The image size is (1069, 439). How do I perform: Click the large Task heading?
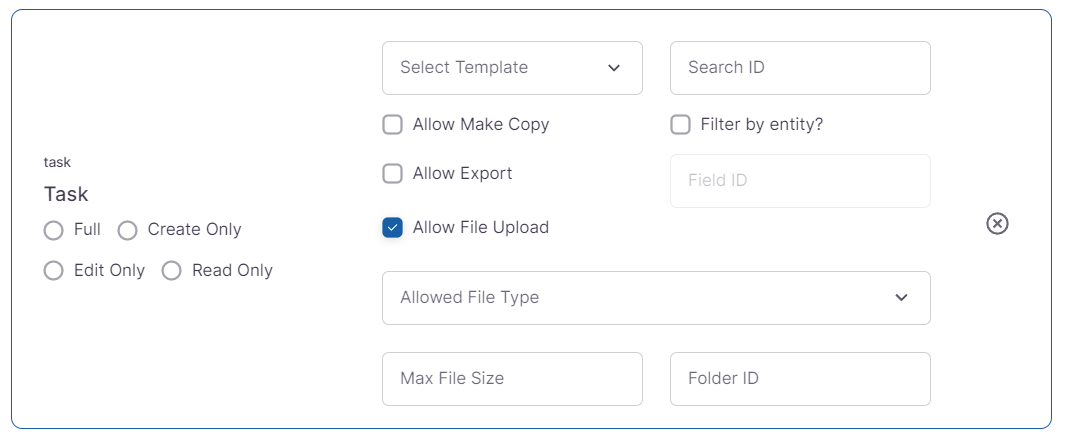[66, 194]
